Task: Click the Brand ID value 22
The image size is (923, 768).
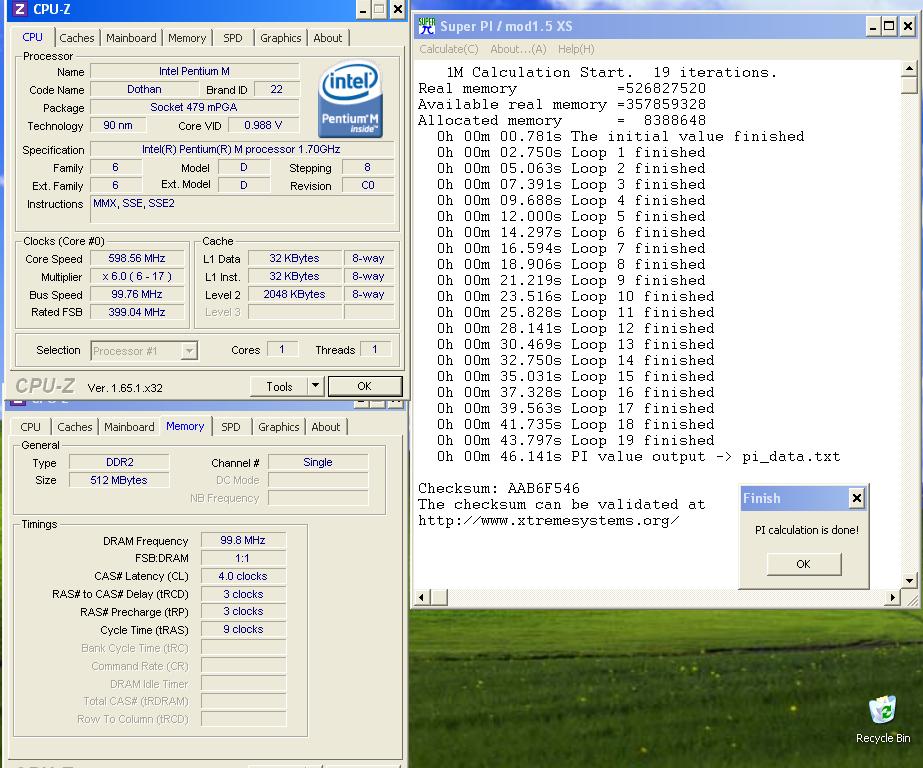Action: tap(277, 89)
